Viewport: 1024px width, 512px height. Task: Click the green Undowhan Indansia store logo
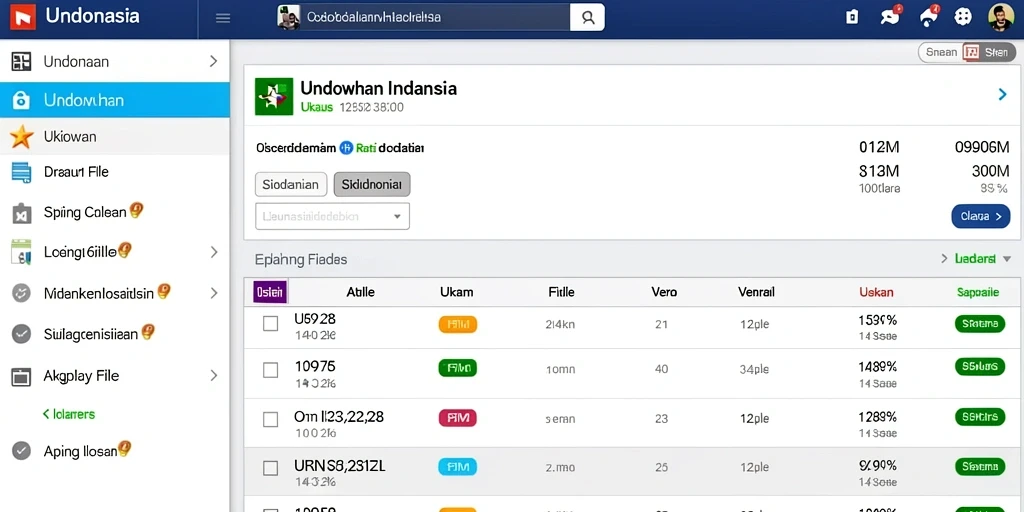coord(274,97)
